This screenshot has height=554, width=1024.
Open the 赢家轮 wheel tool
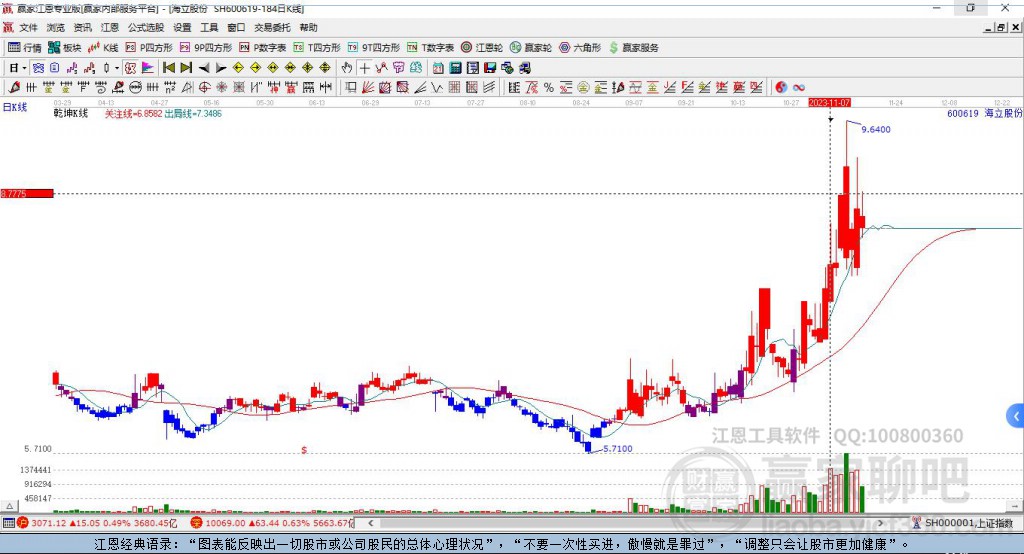click(x=530, y=48)
